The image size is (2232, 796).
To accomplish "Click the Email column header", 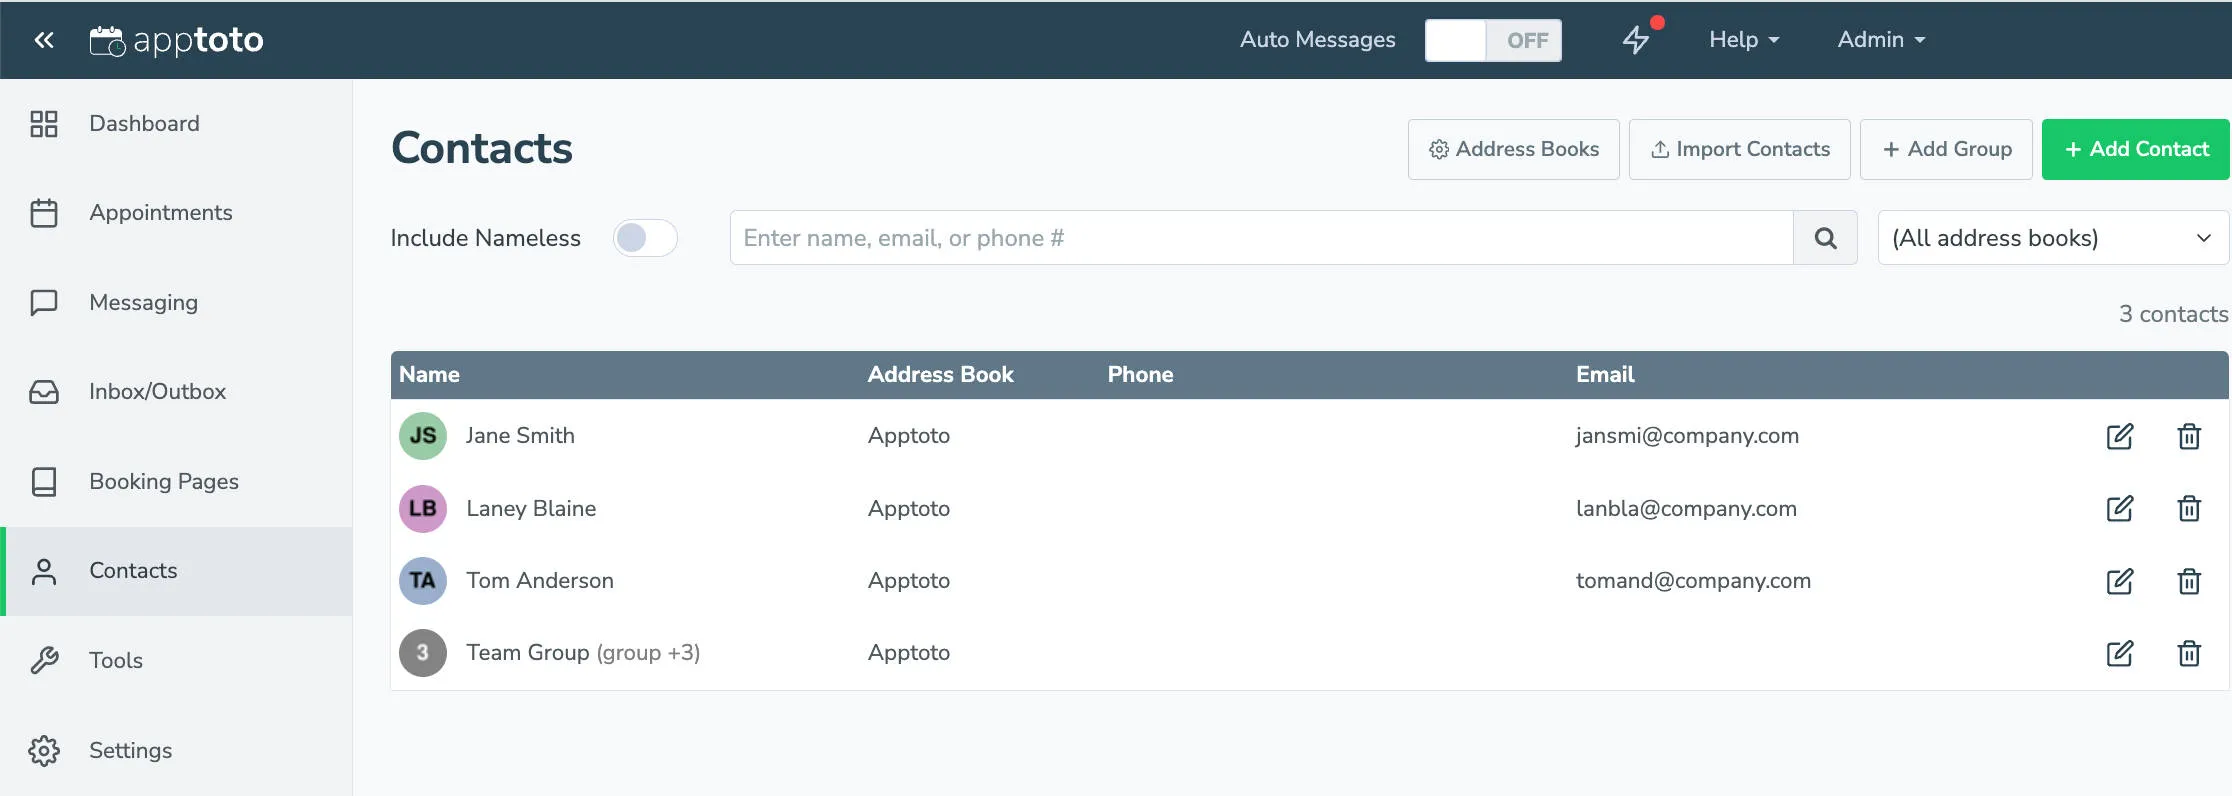I will (x=1605, y=375).
